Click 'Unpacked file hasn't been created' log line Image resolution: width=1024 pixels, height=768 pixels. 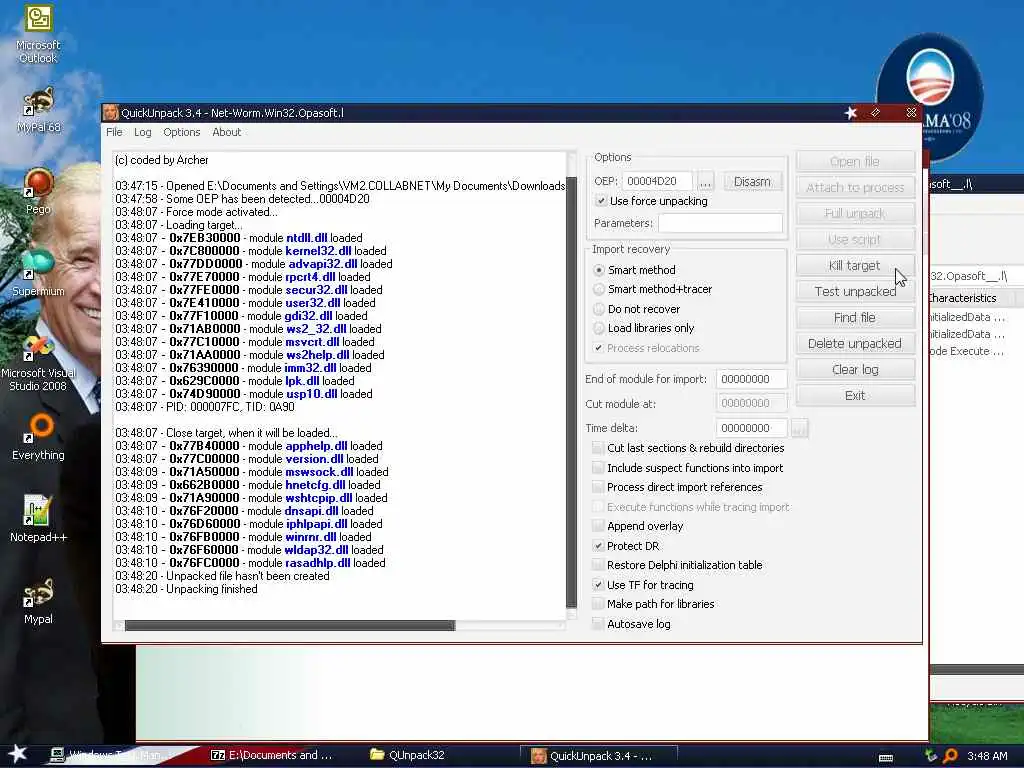[223, 576]
